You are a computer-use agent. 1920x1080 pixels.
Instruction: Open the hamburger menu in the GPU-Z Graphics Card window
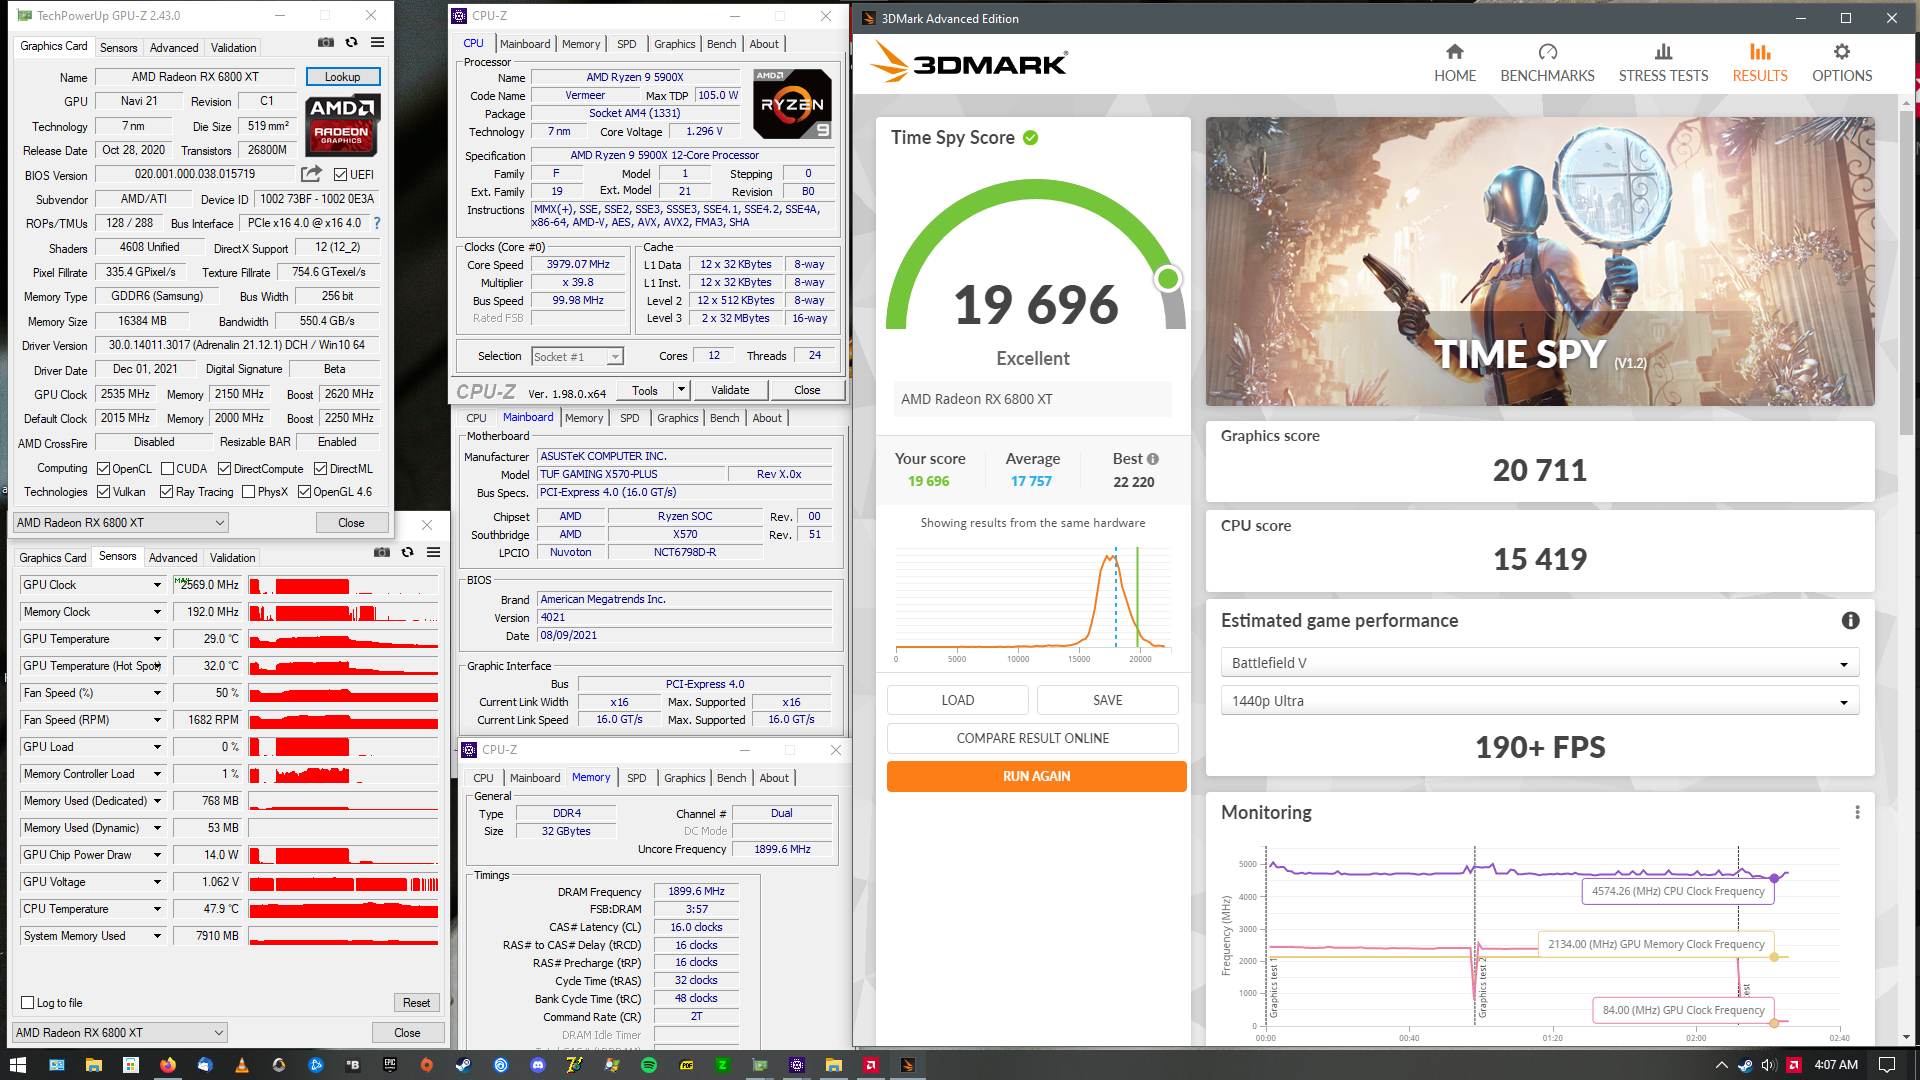point(377,43)
